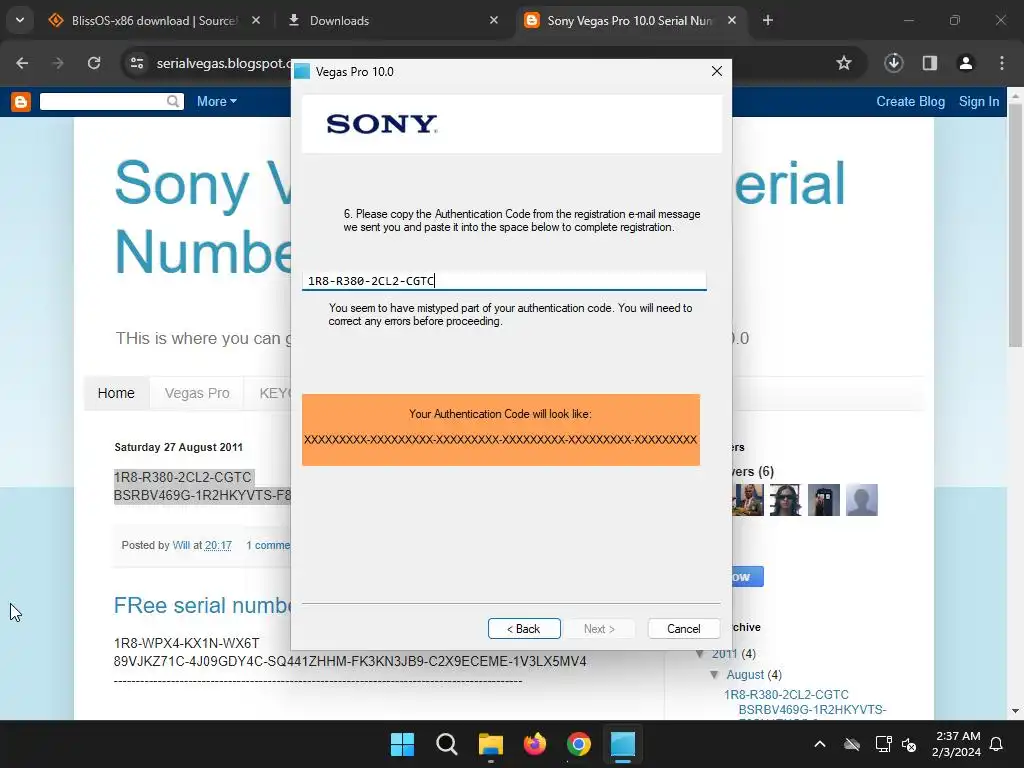Open the notifications bell icon

tap(997, 744)
